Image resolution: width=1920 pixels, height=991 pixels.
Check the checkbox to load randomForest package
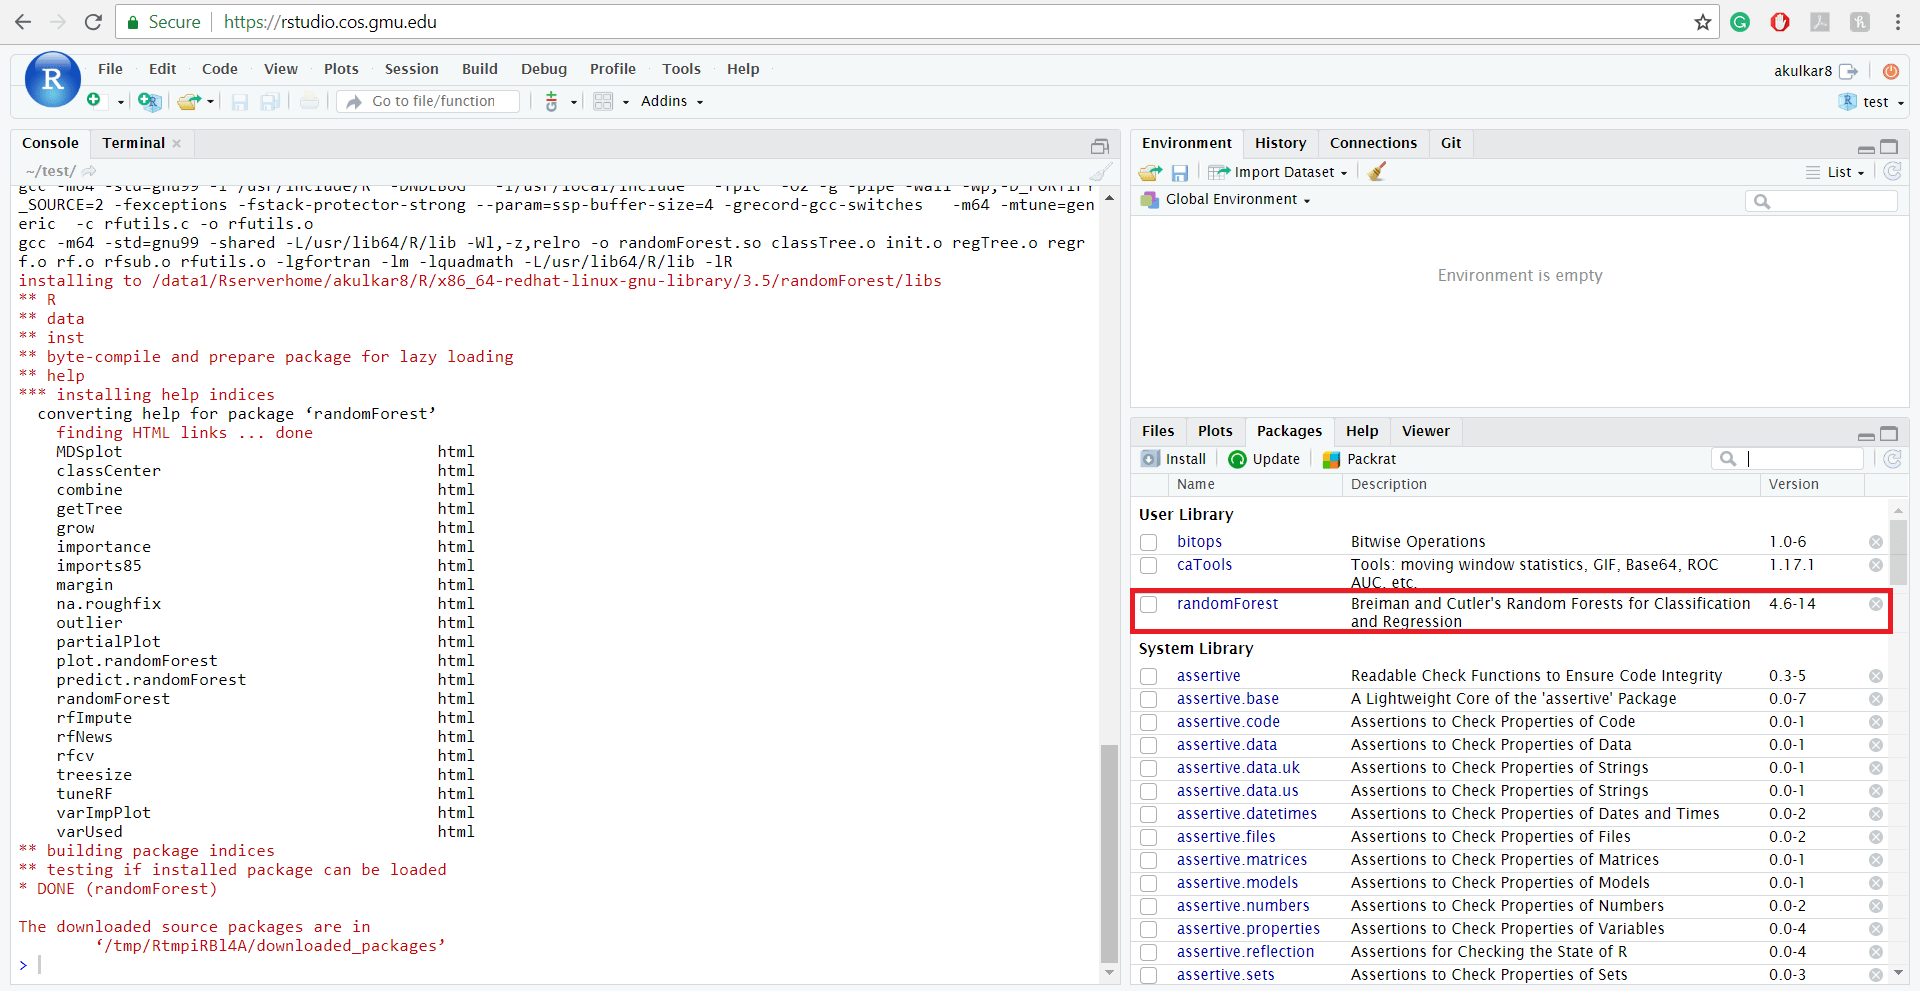click(x=1148, y=604)
